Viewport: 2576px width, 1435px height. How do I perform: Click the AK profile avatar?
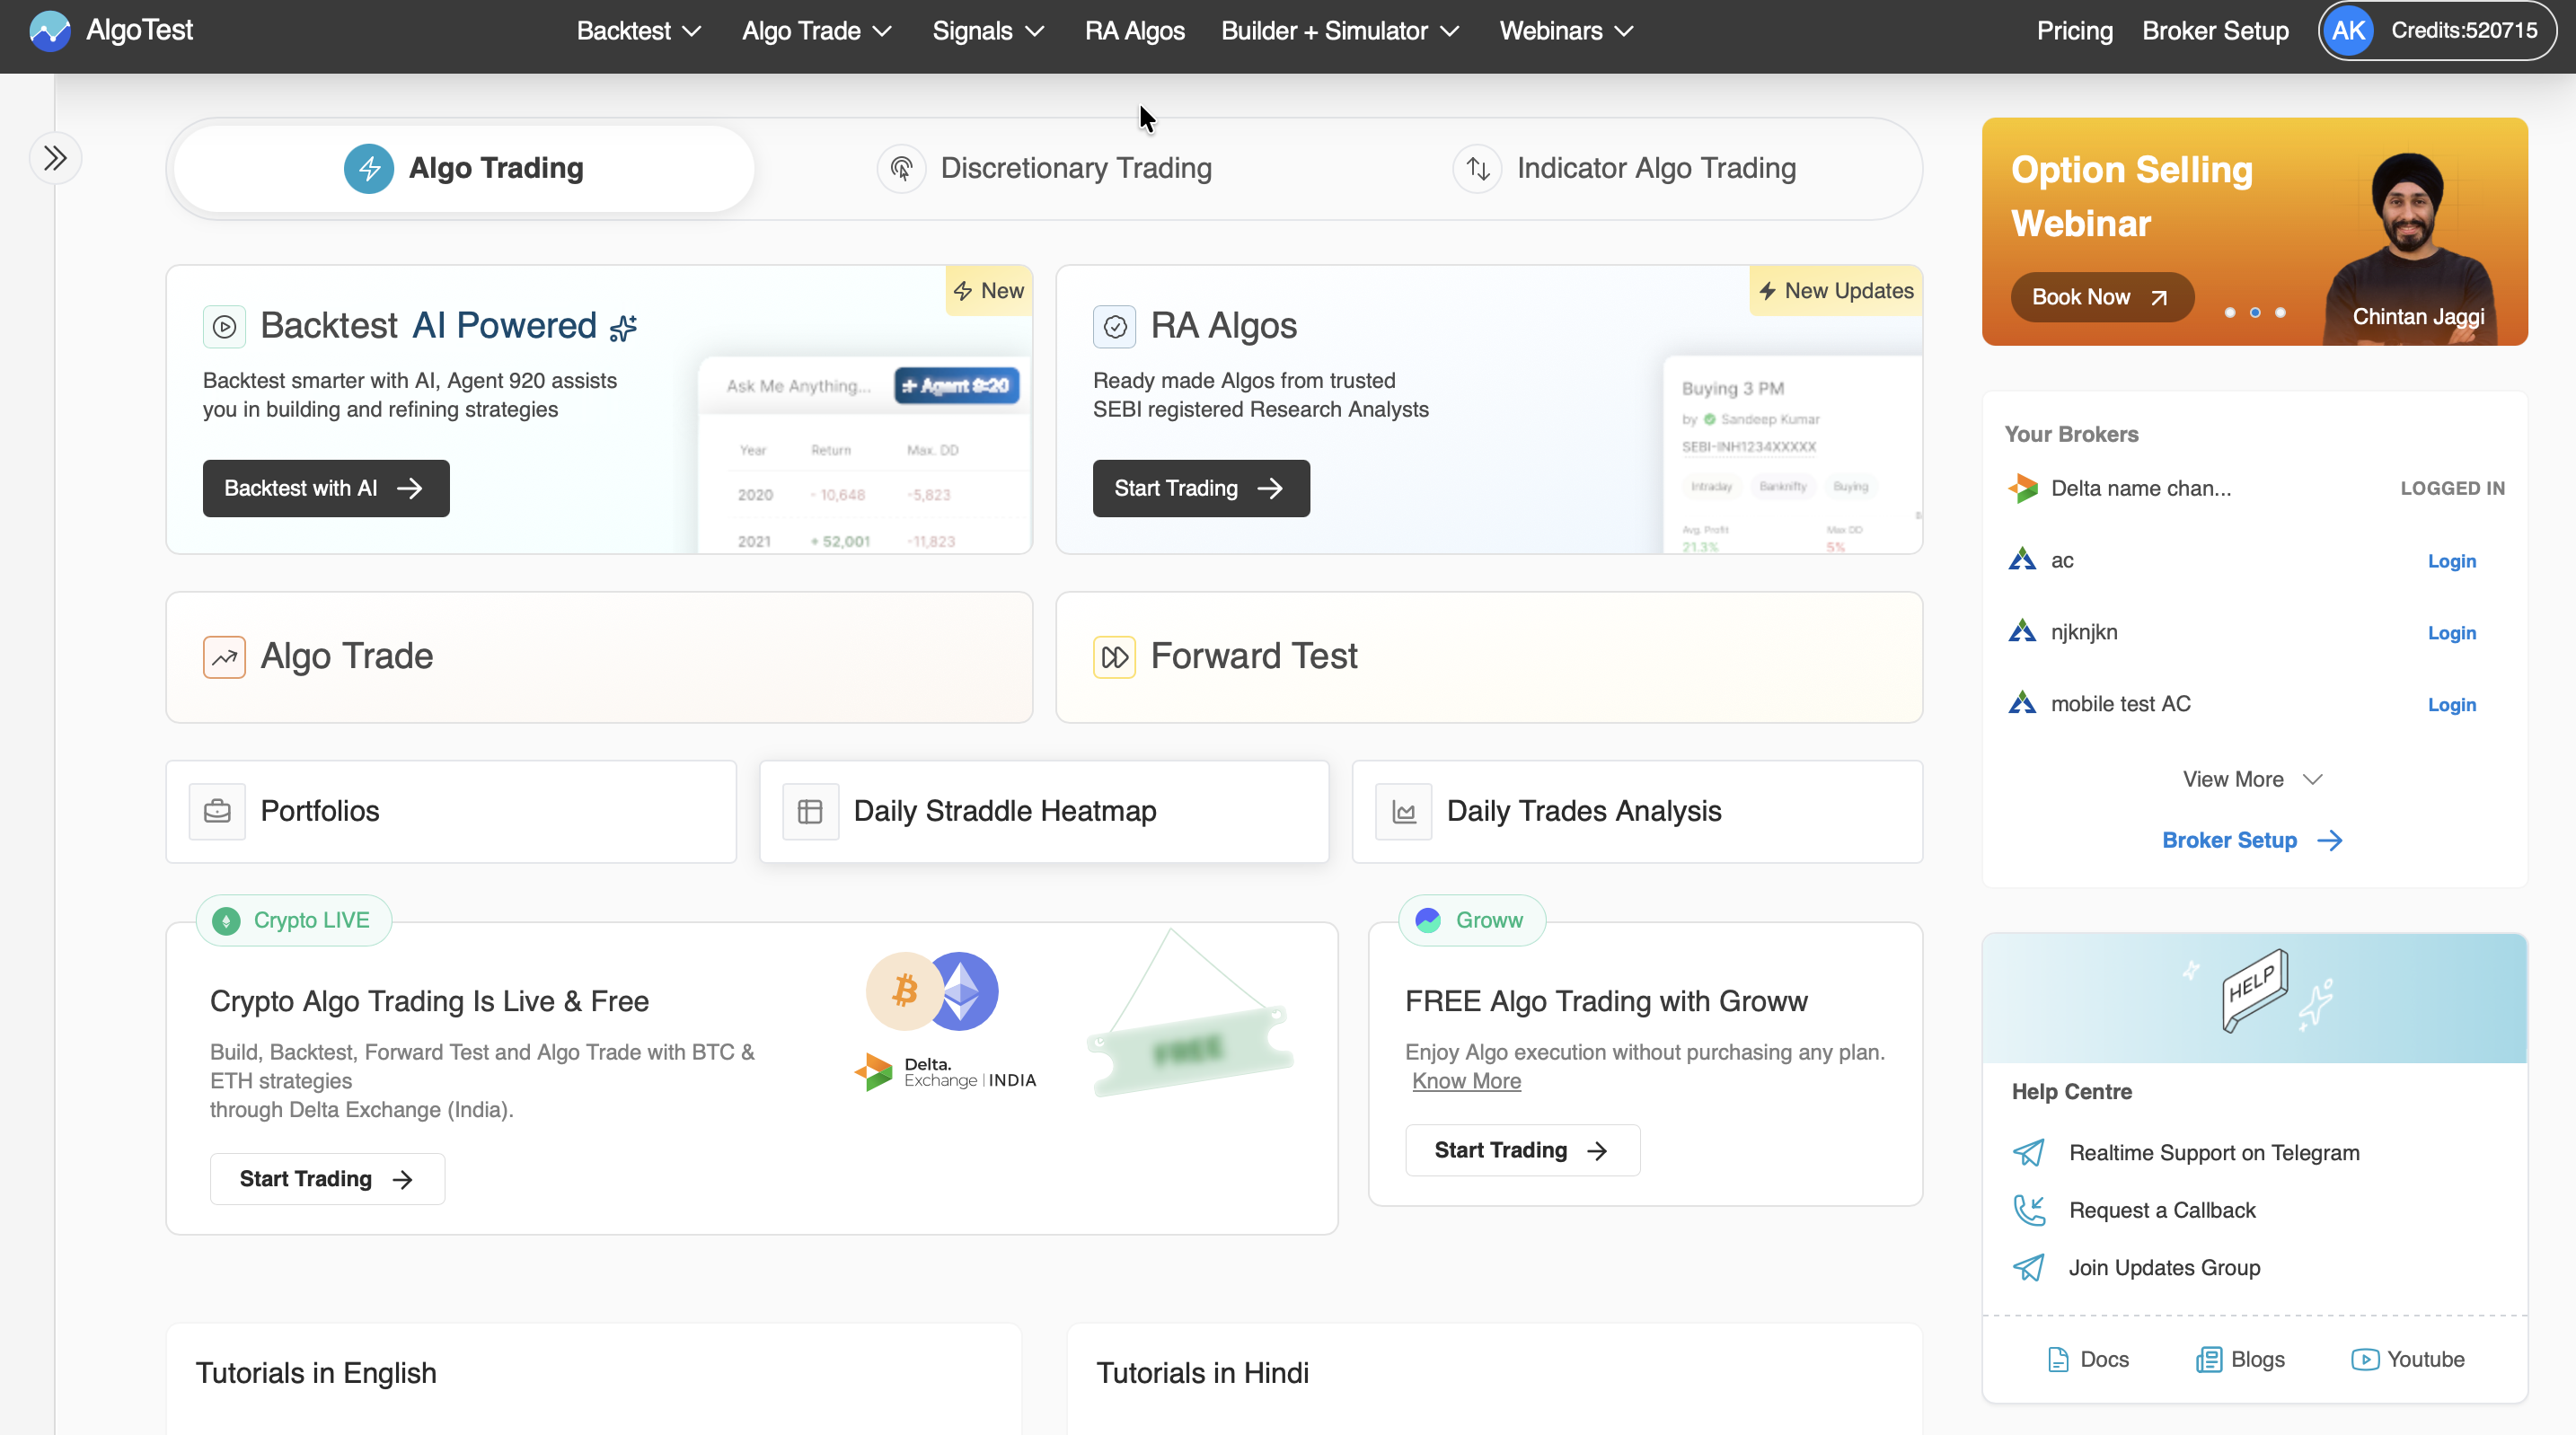2348,31
